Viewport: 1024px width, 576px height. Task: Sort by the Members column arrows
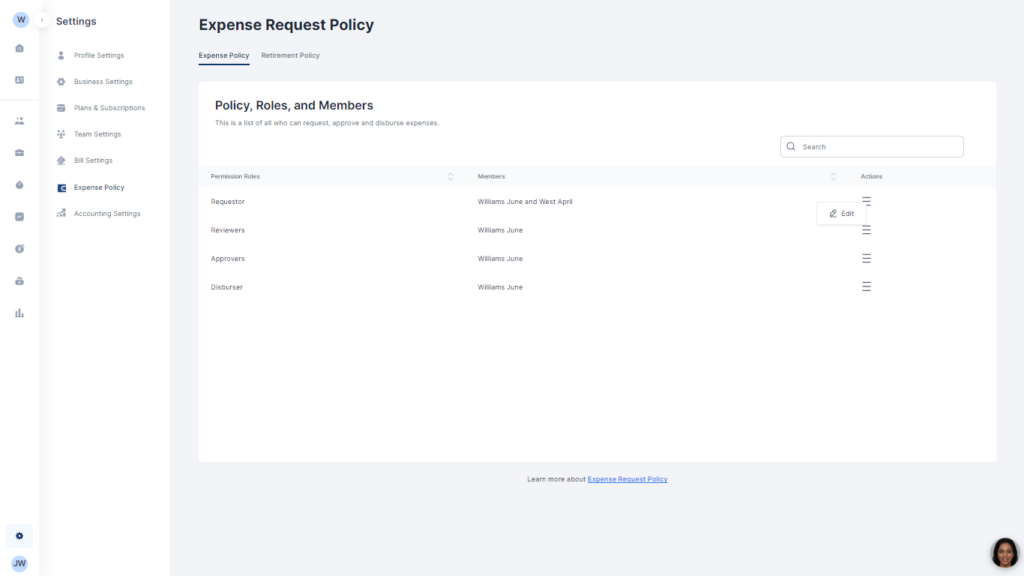(833, 177)
